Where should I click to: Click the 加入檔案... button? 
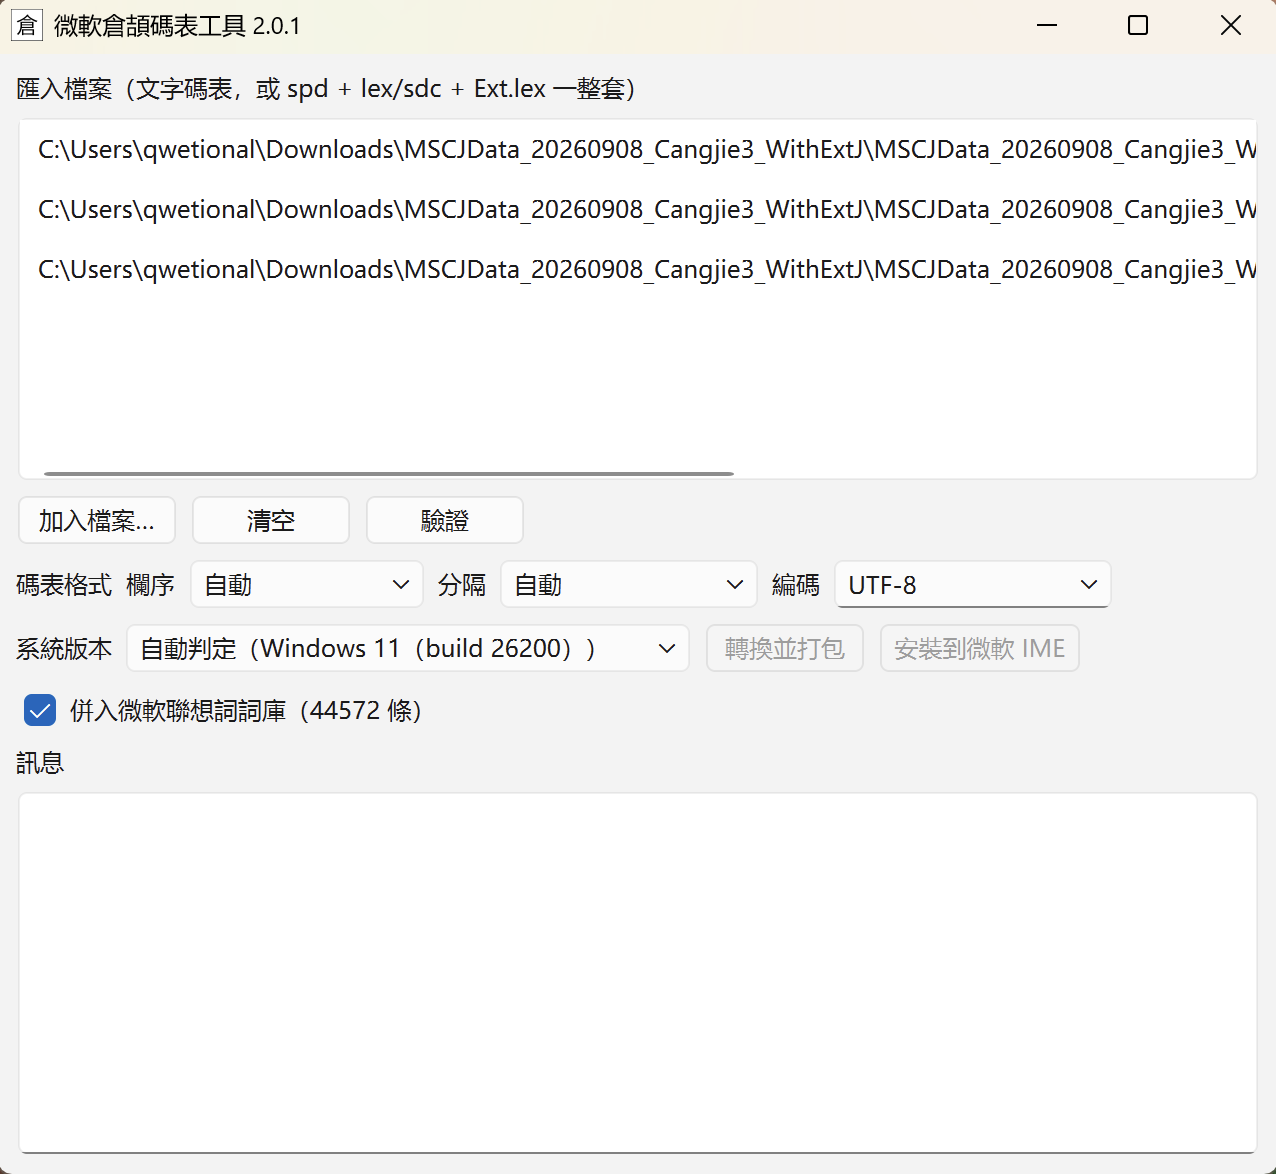97,520
